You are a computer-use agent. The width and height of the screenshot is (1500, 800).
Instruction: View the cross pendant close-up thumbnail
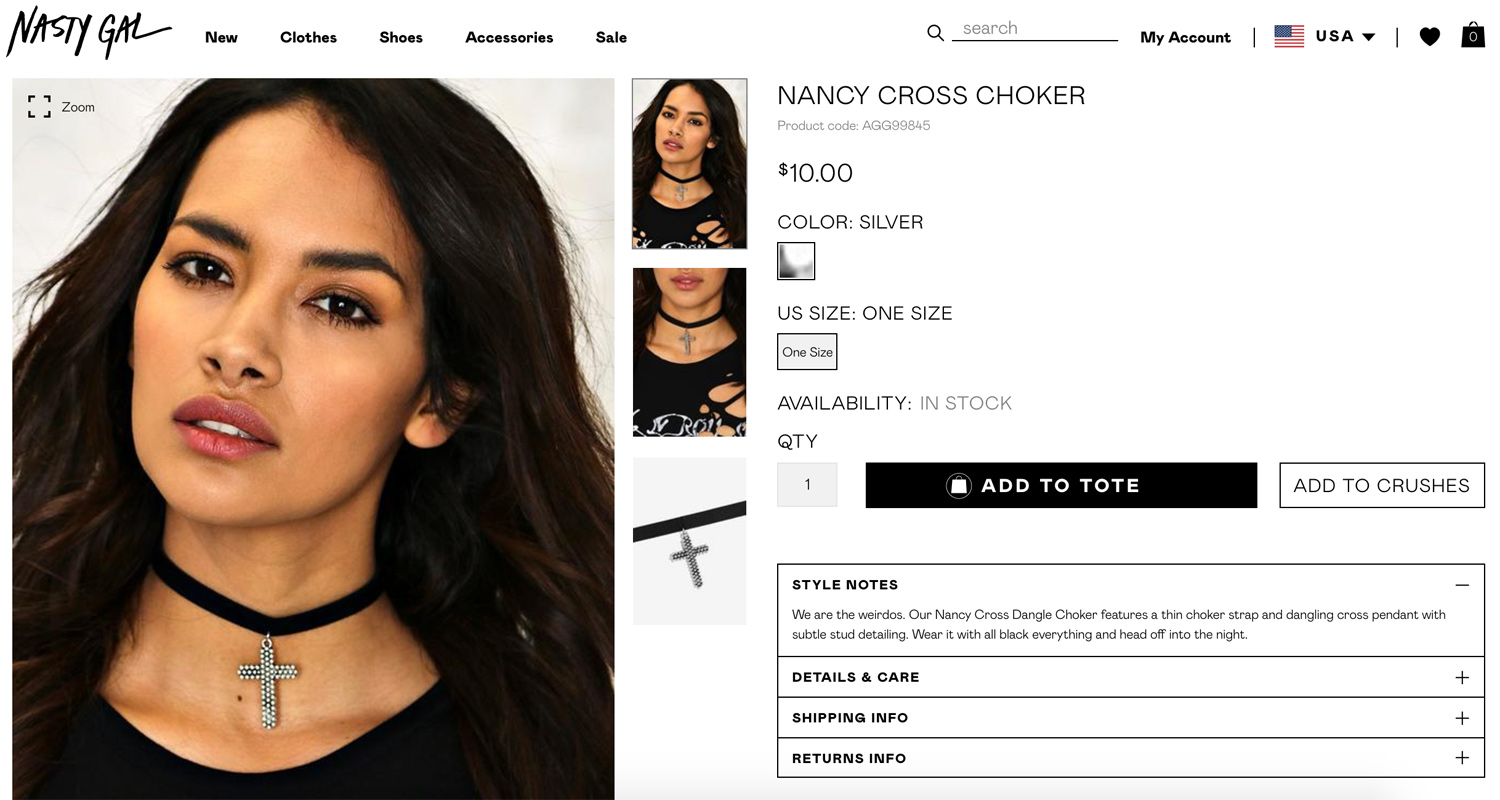[x=689, y=541]
